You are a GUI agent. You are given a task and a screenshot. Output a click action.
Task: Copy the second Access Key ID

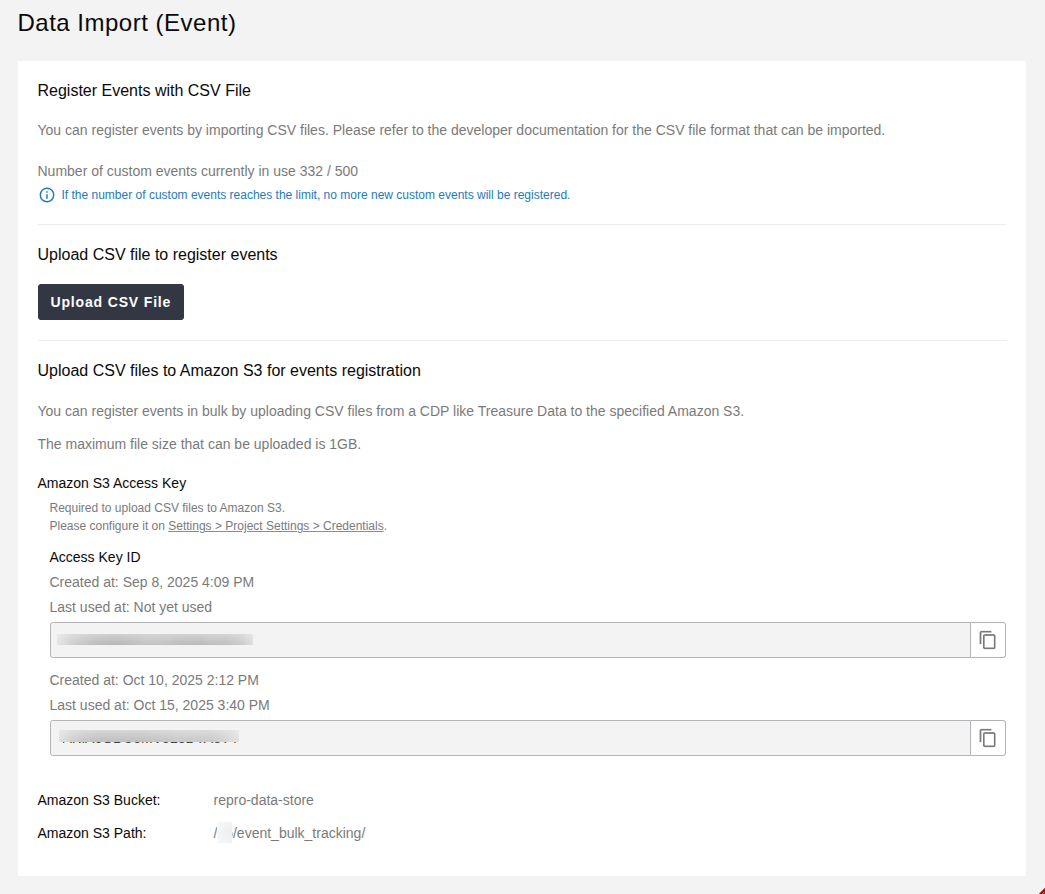tap(987, 737)
